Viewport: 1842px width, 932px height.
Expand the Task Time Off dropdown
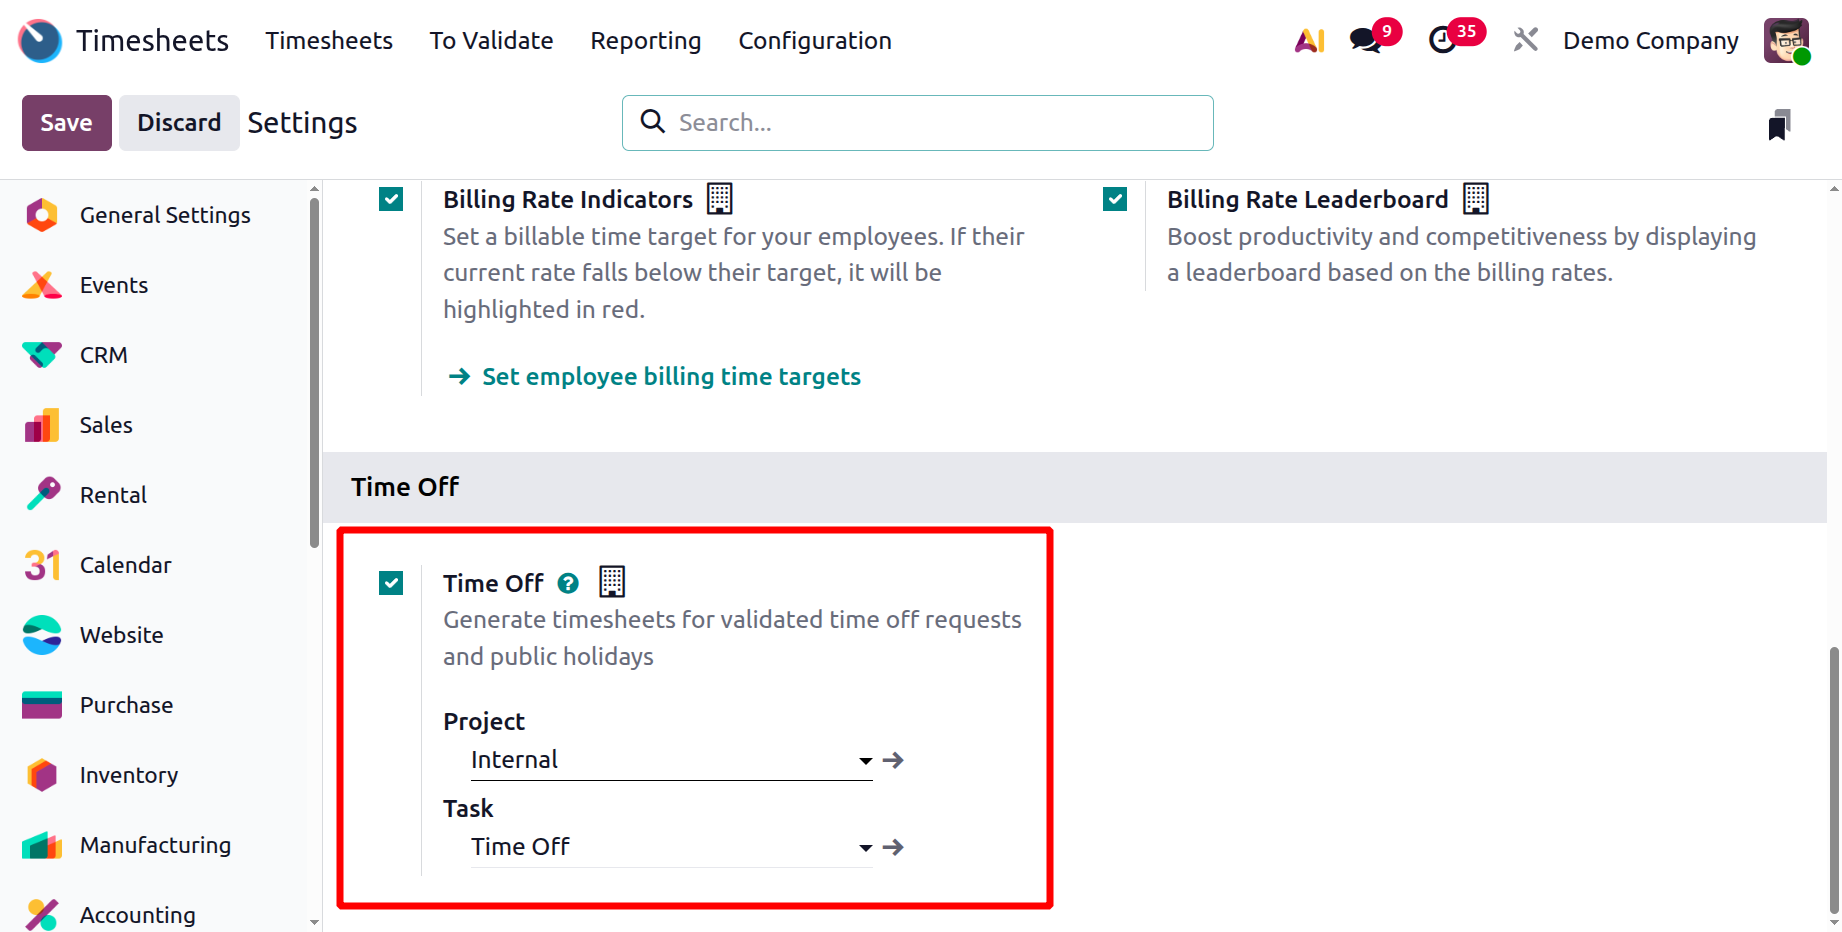tap(865, 848)
